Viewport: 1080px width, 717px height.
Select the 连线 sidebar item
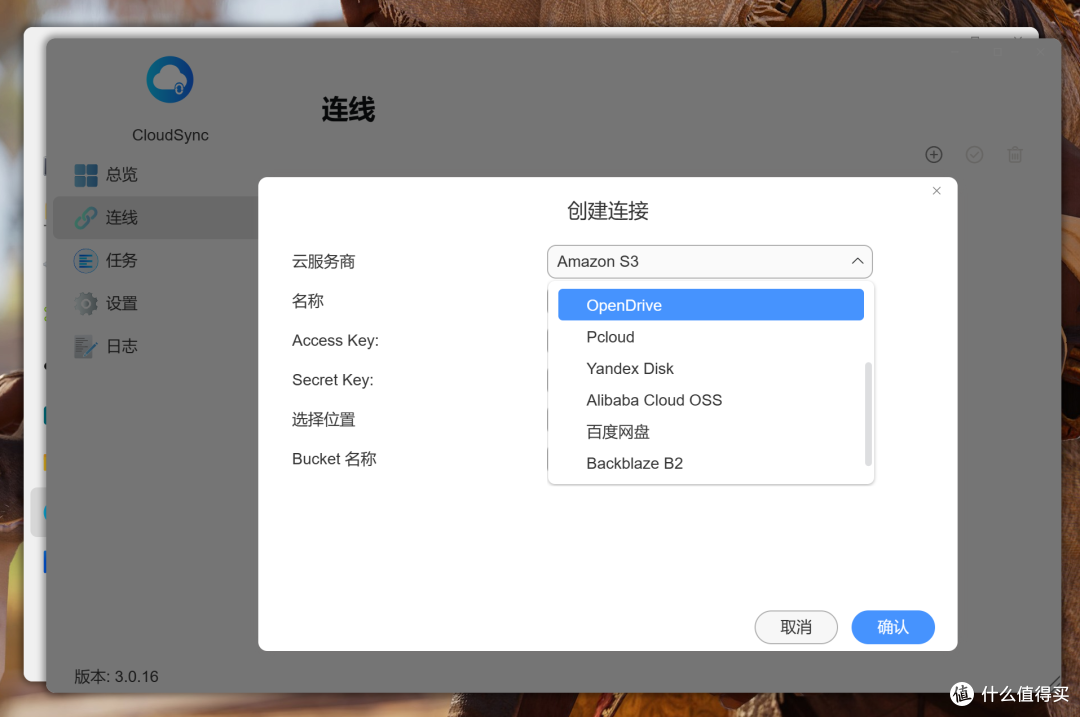click(155, 218)
